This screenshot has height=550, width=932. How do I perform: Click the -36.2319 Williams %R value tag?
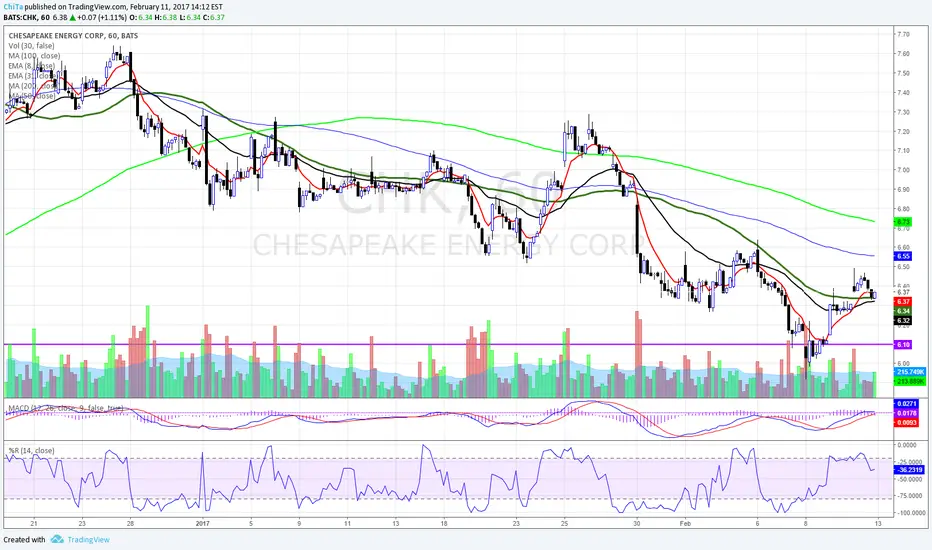[909, 470]
